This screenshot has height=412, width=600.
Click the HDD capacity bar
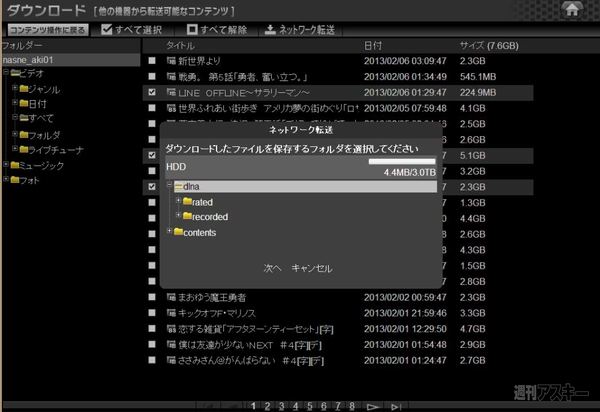pos(402,161)
